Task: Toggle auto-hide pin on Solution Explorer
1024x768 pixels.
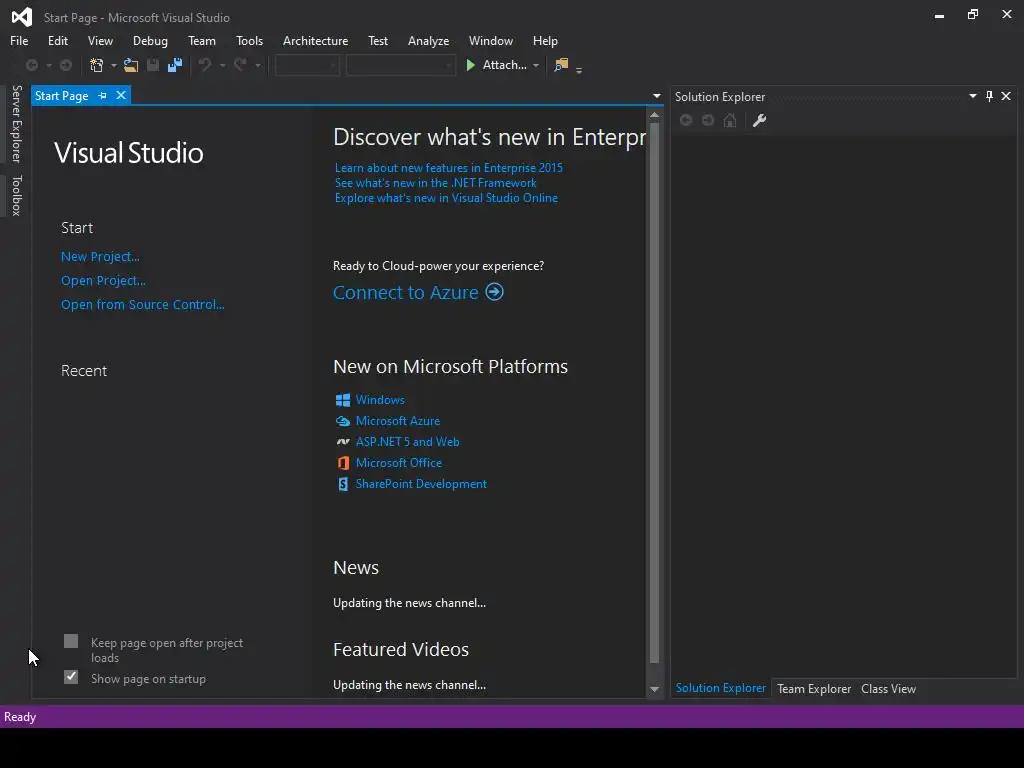Action: pyautogui.click(x=989, y=97)
